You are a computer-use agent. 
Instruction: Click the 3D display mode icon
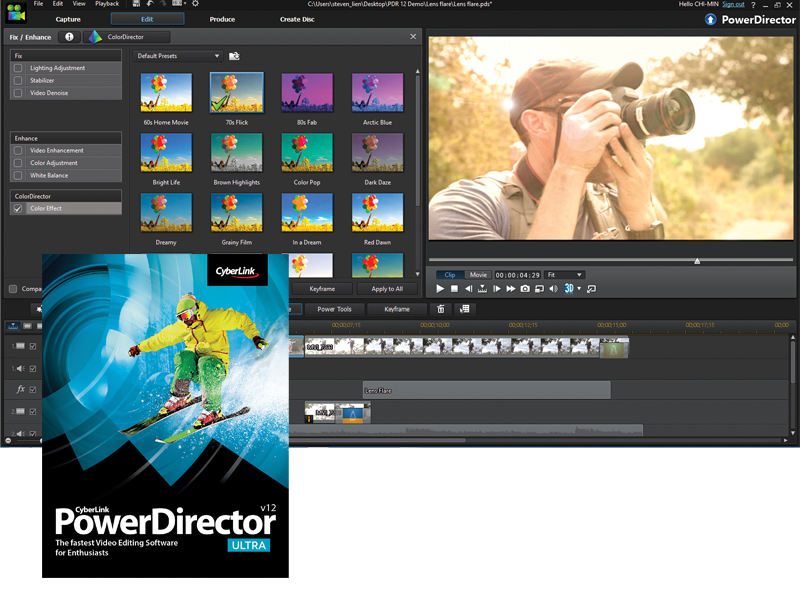click(567, 287)
